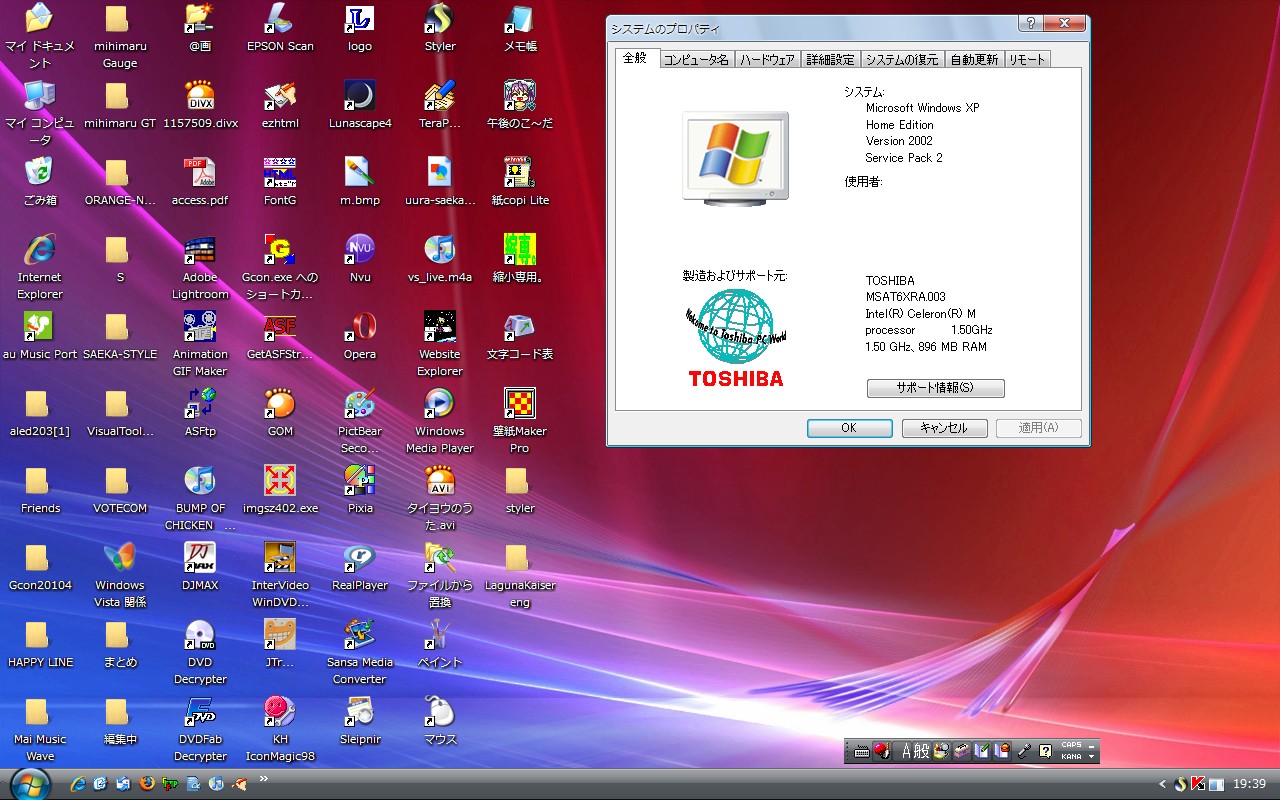Change the 般 conversion mode on language bar
Image resolution: width=1280 pixels, height=800 pixels.
point(923,751)
